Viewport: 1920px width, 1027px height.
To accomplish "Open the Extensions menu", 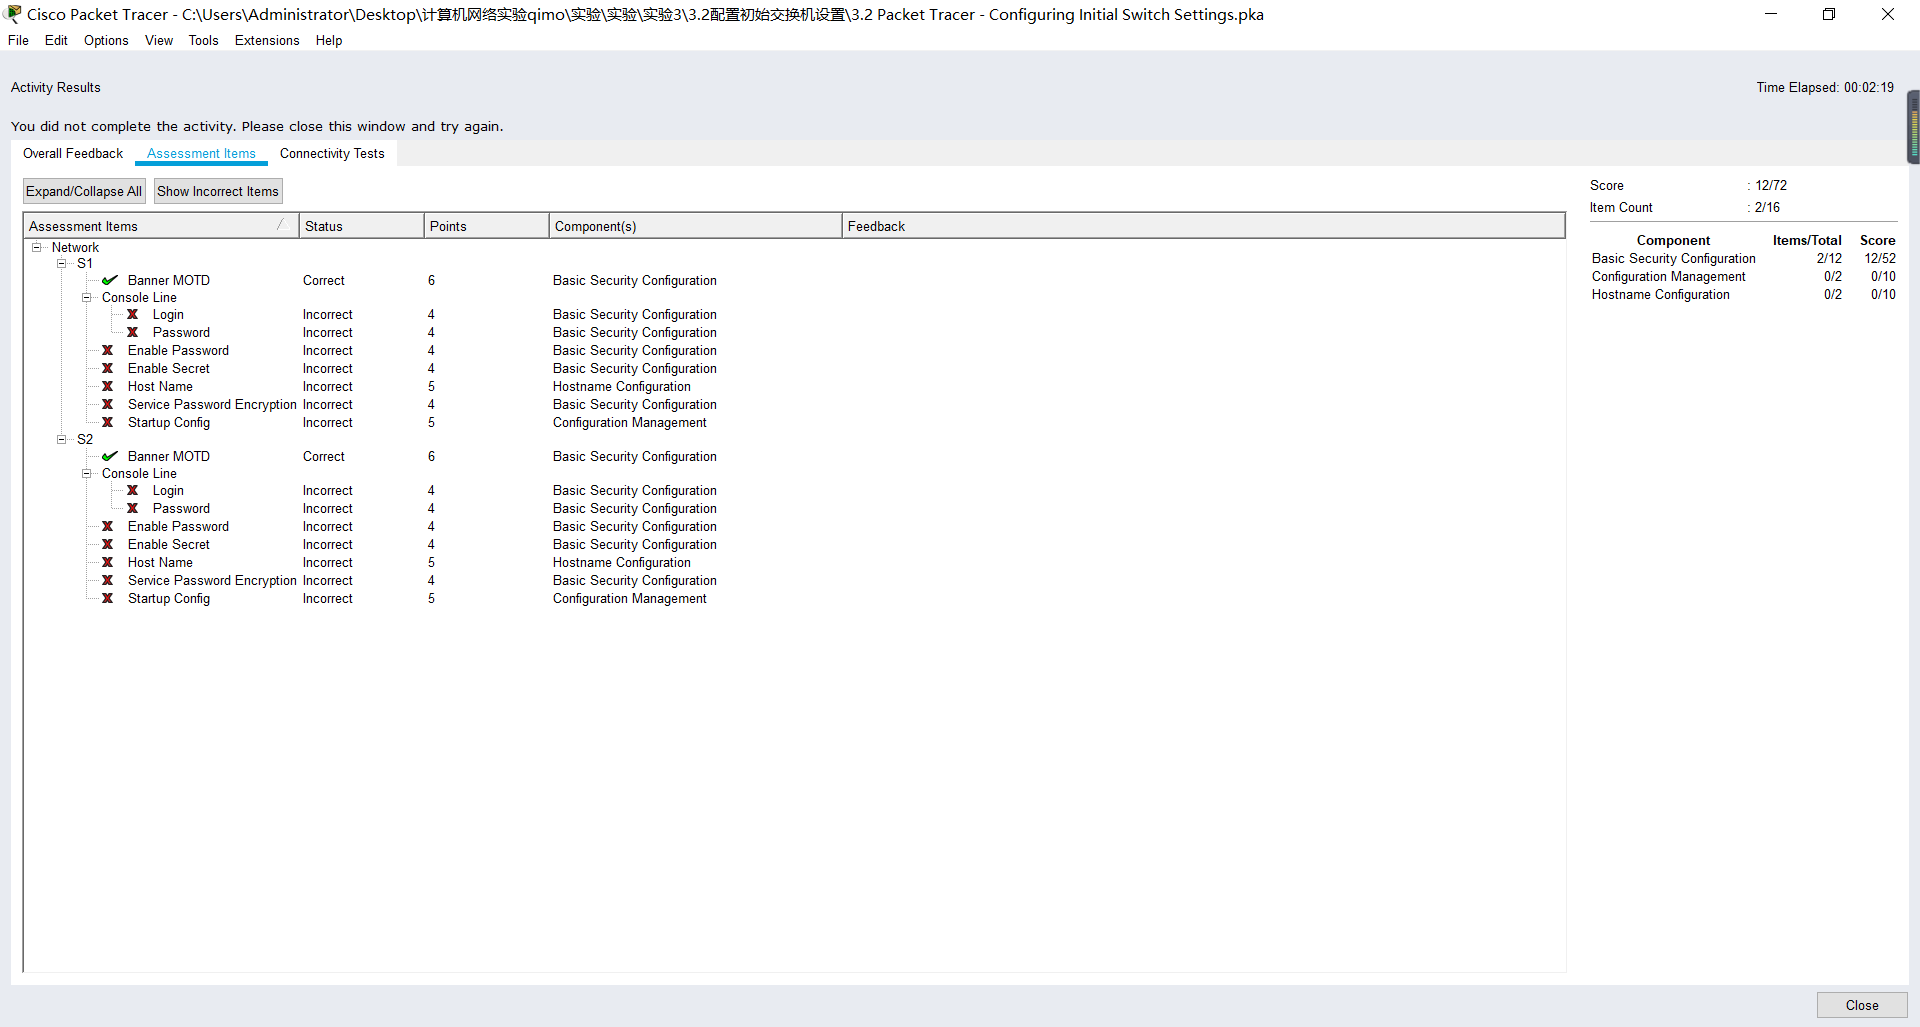I will [x=267, y=40].
